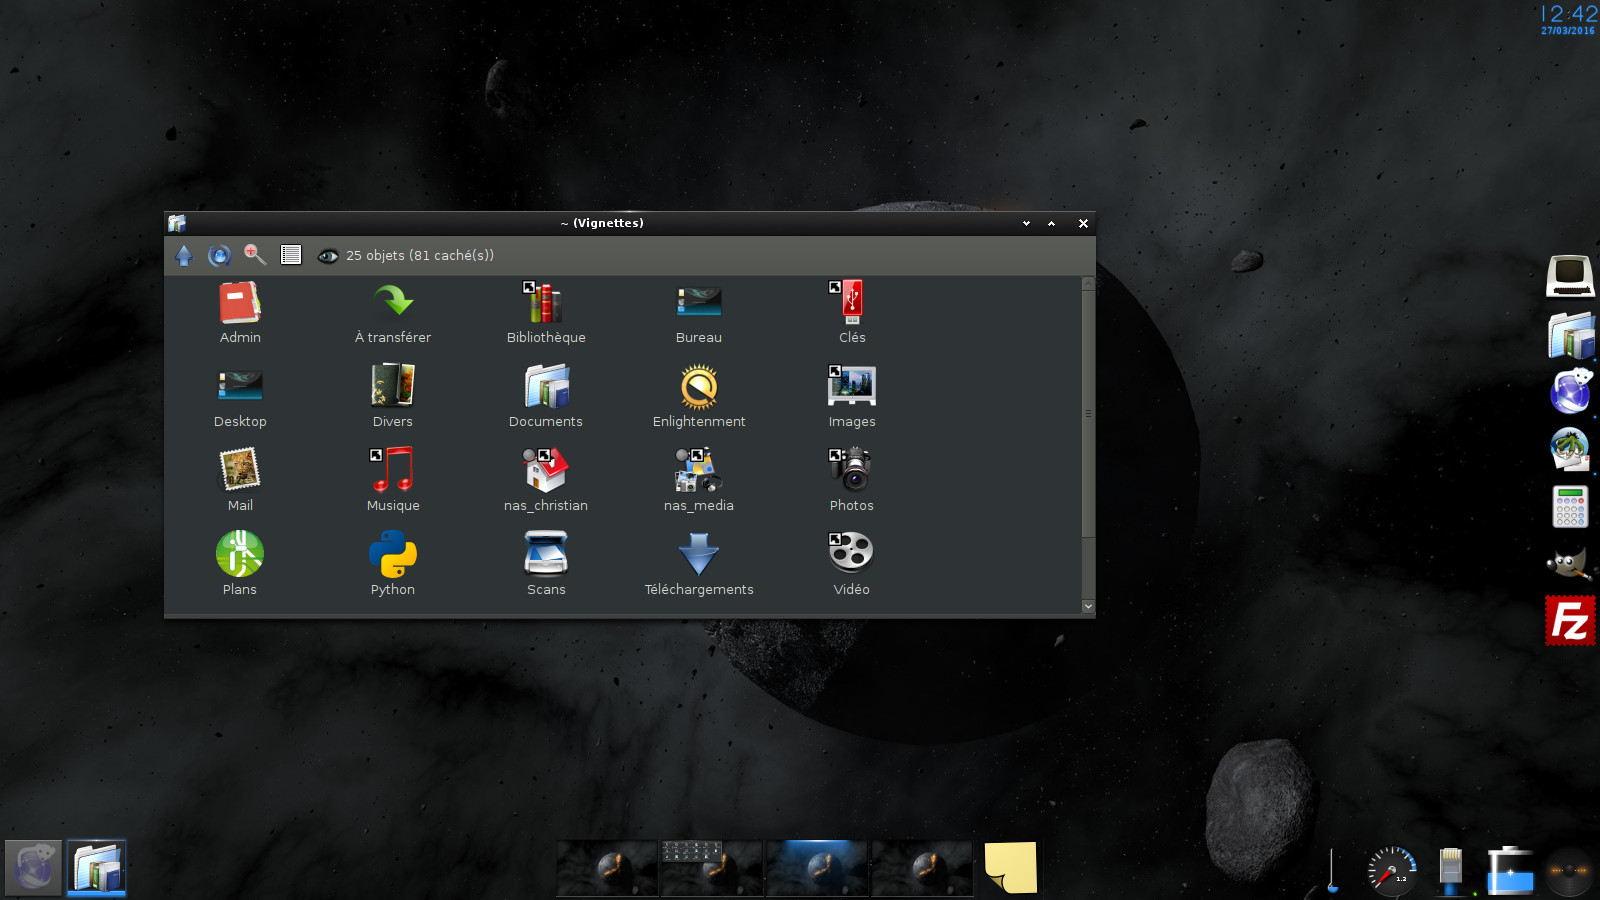This screenshot has height=900, width=1600.
Task: Select the Clés USB shortcut
Action: [x=852, y=313]
